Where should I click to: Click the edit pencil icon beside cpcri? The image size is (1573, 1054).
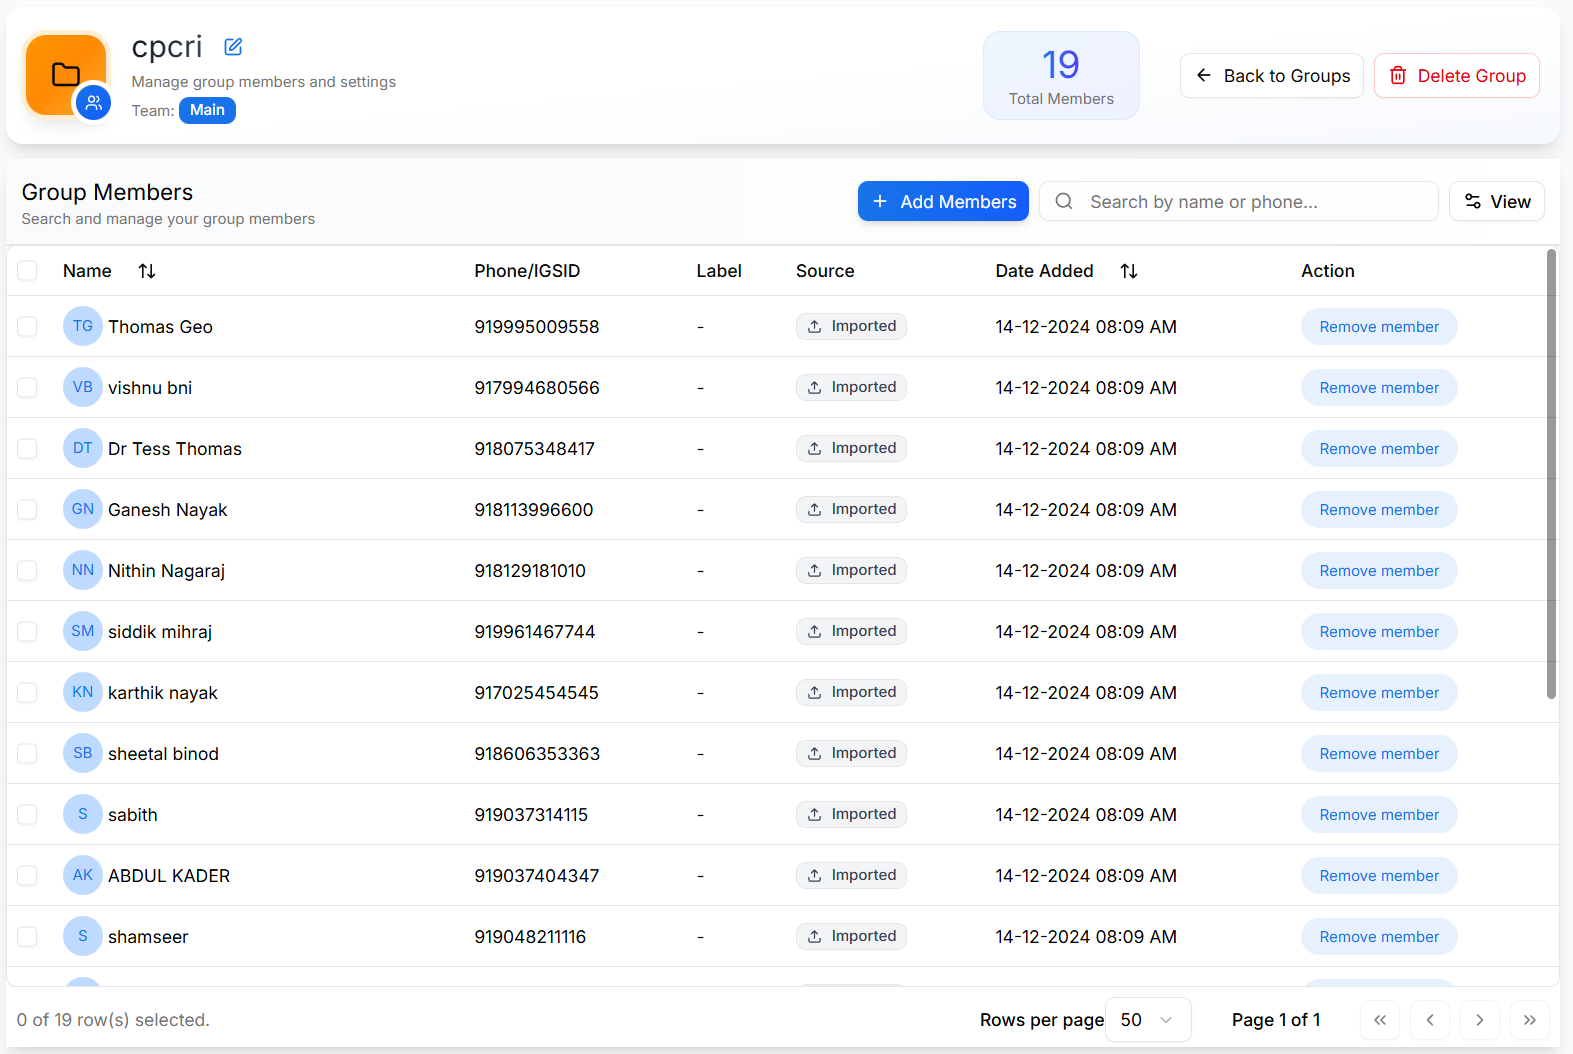[x=233, y=47]
